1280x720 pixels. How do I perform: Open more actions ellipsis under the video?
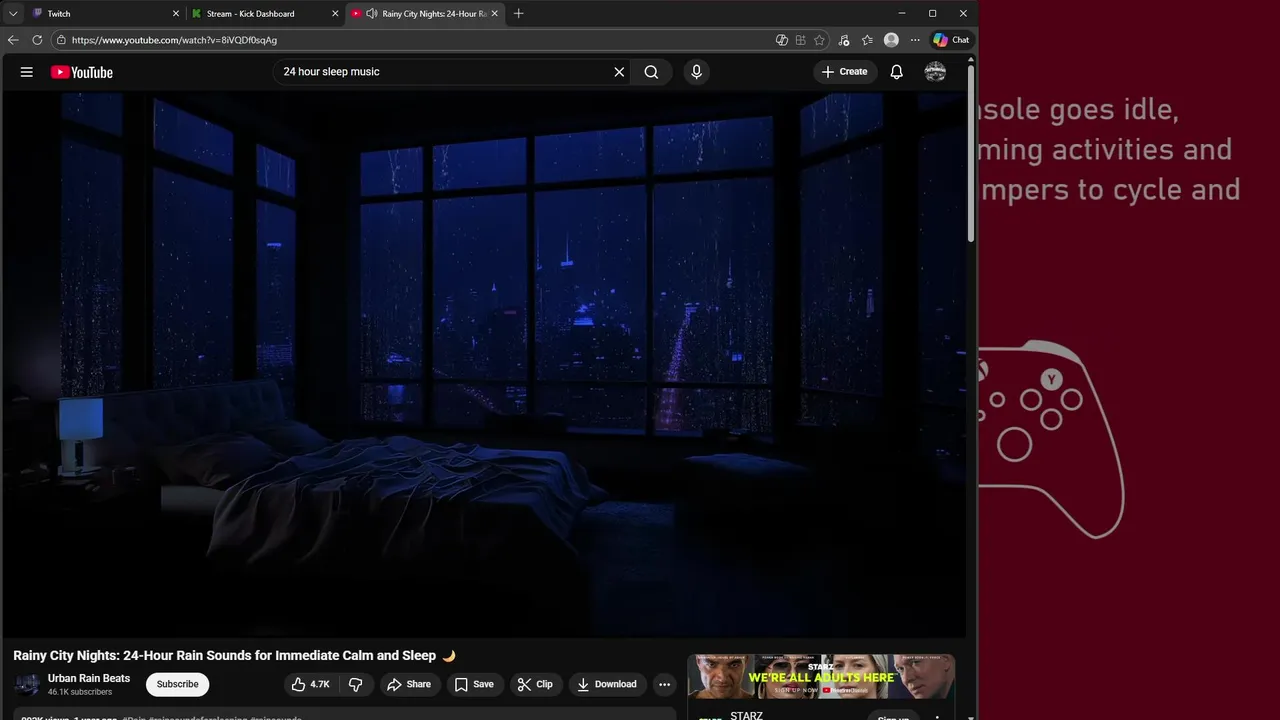pos(664,684)
